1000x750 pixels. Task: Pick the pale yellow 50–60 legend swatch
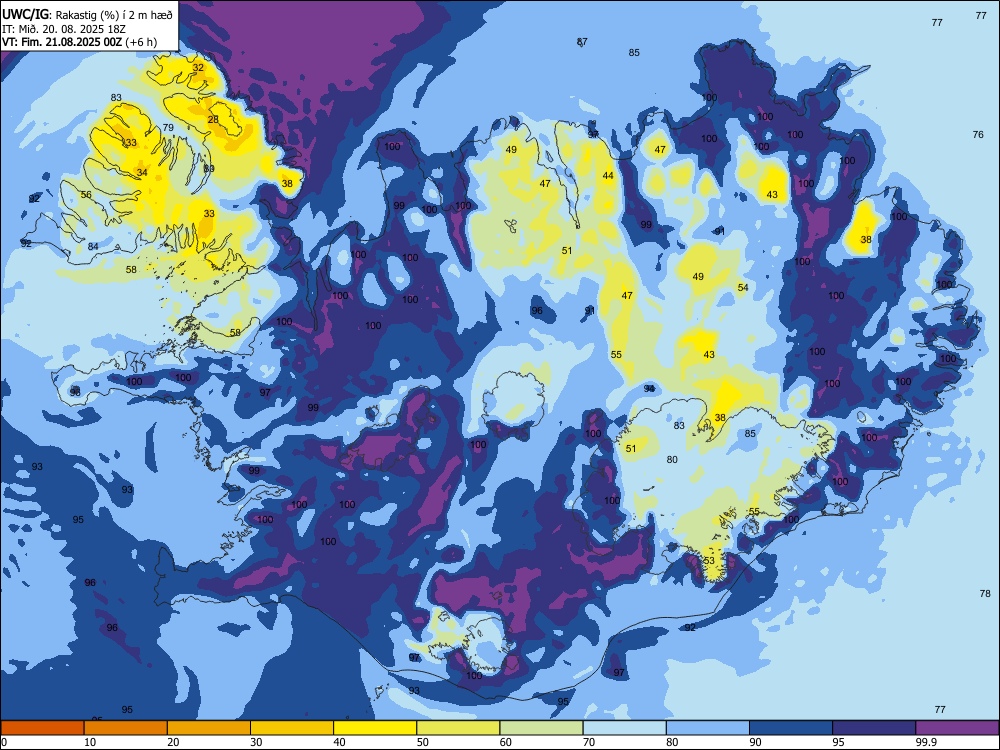pyautogui.click(x=458, y=728)
